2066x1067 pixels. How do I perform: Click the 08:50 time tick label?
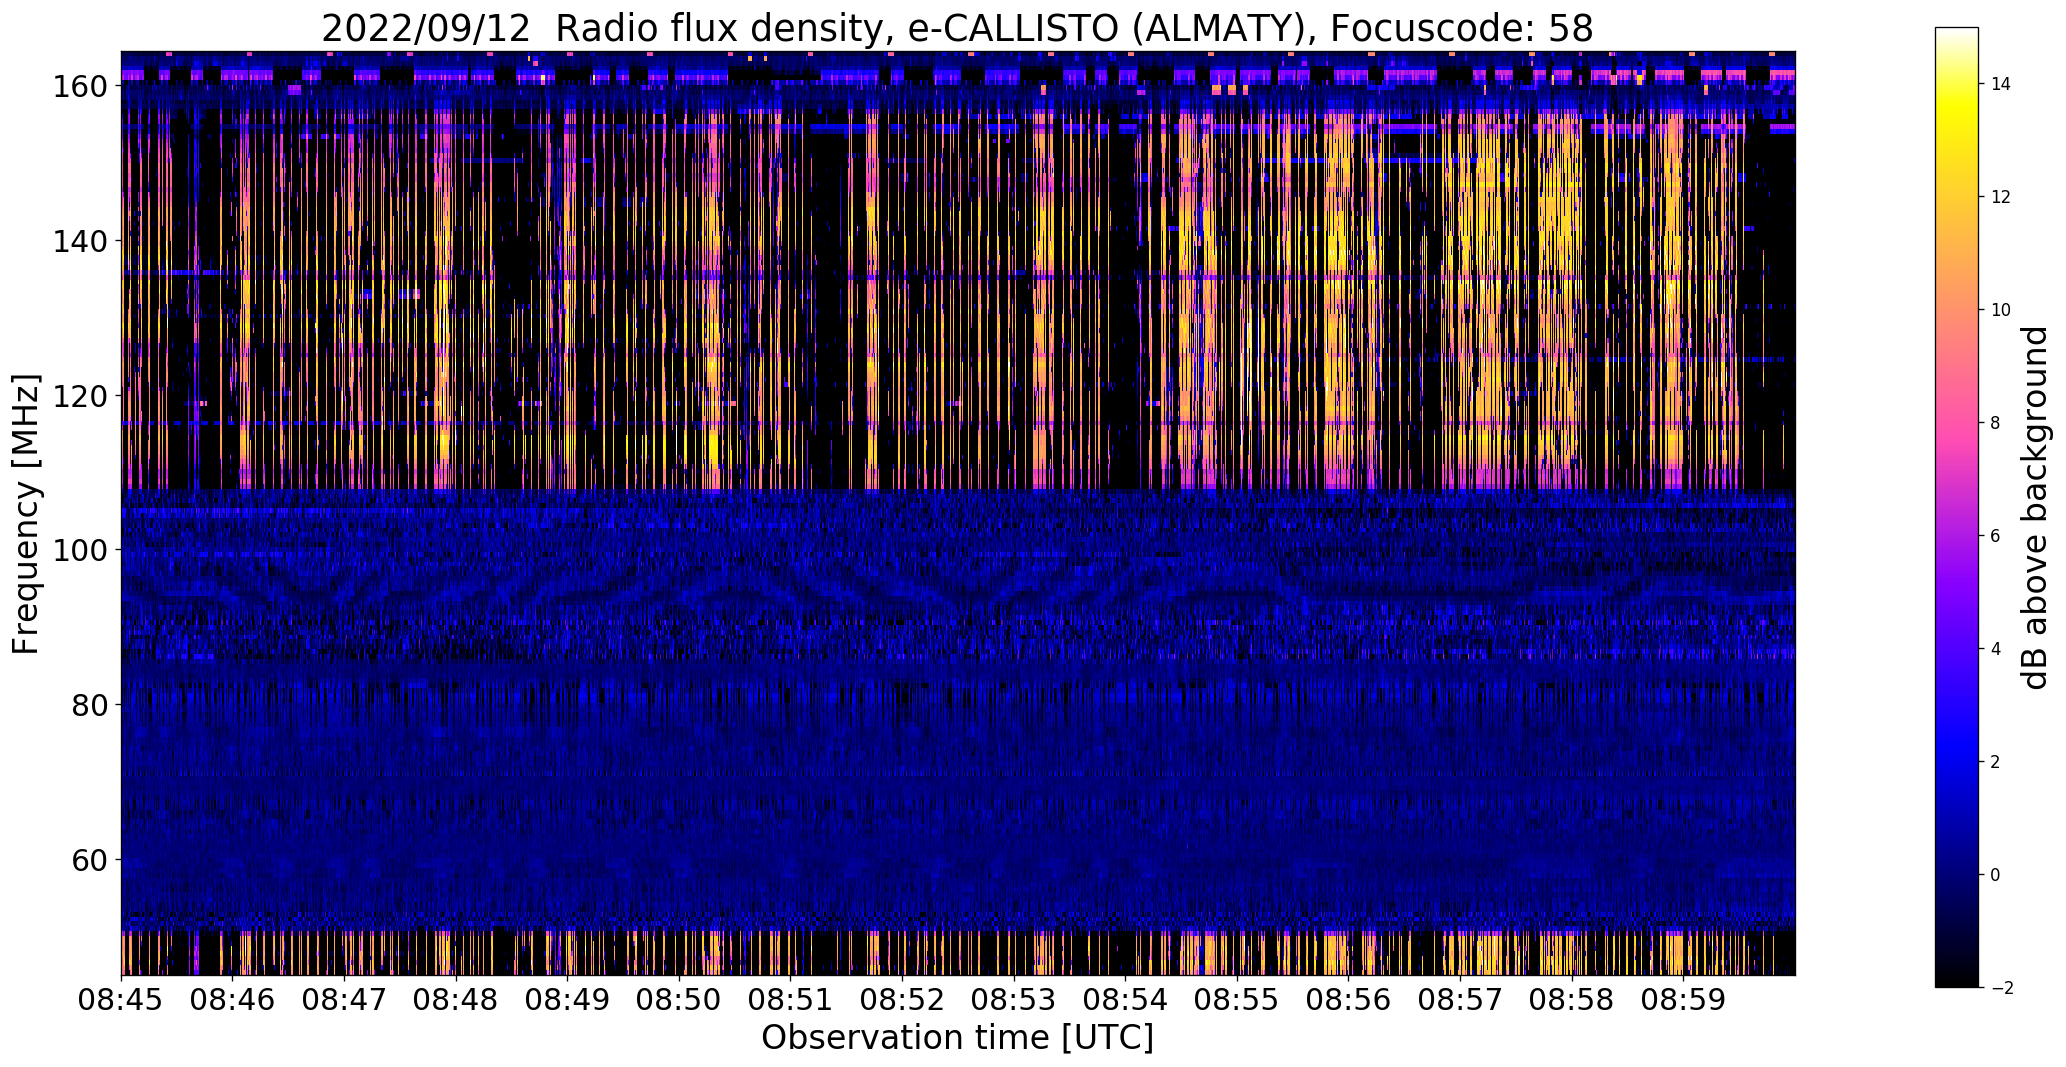tap(680, 999)
